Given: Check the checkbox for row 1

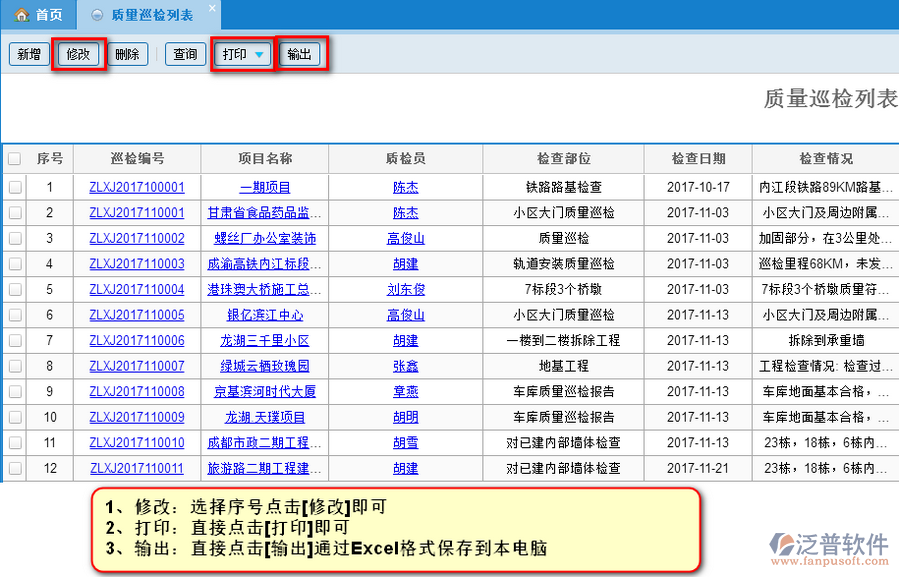Looking at the screenshot, I should coord(14,187).
